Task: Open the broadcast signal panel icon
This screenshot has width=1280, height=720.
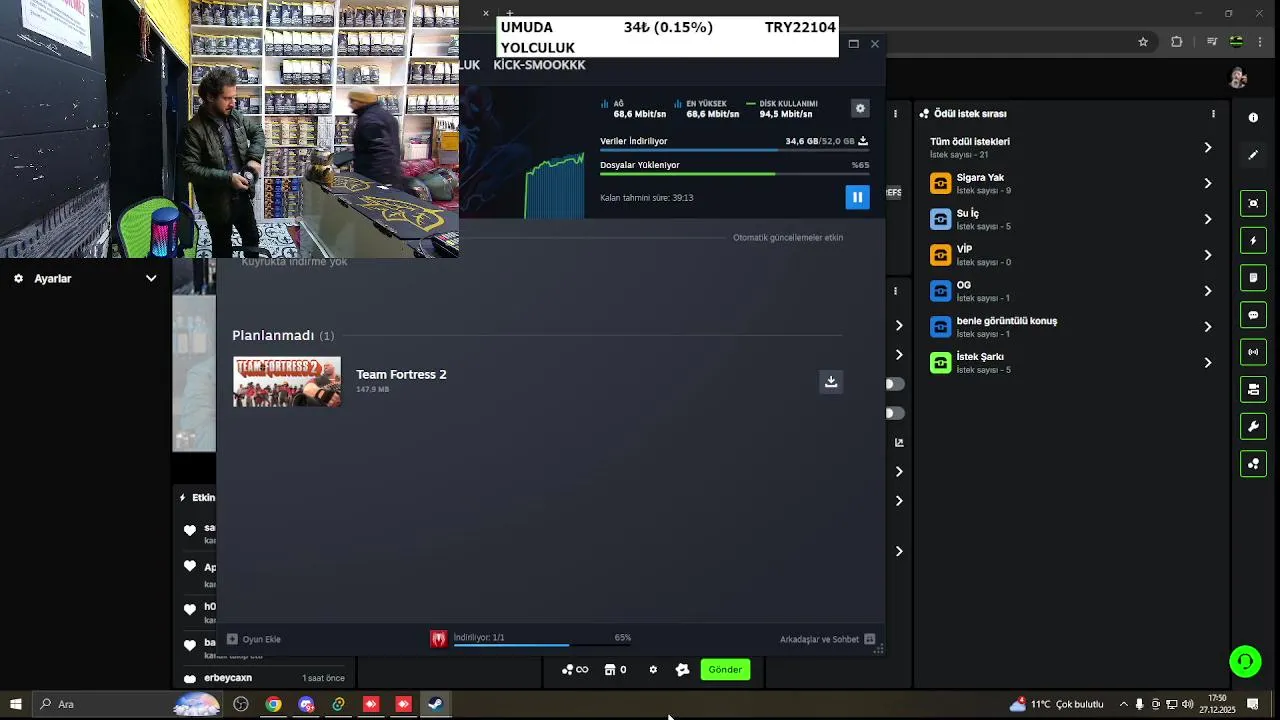Action: [1253, 352]
